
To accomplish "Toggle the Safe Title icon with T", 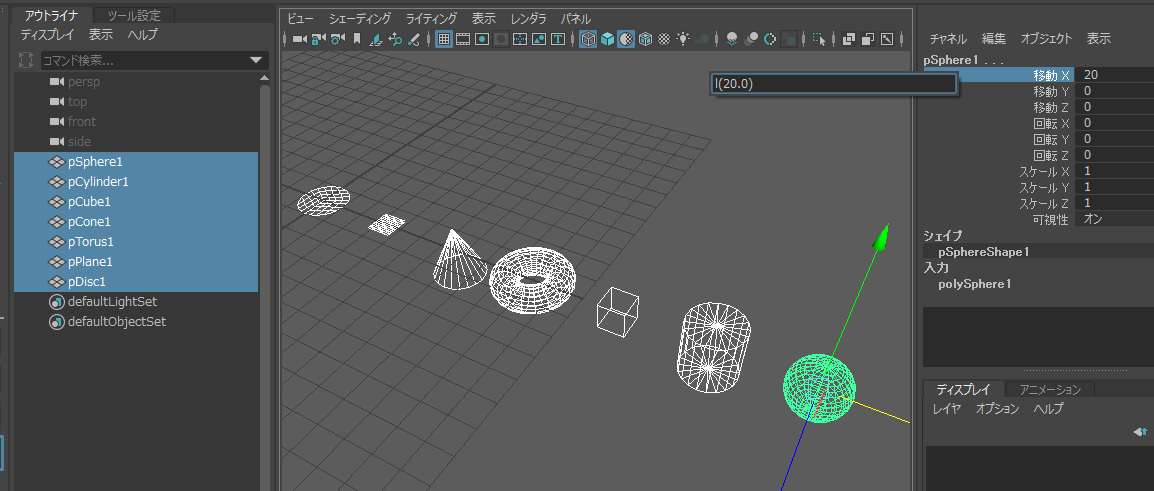I will pos(559,38).
